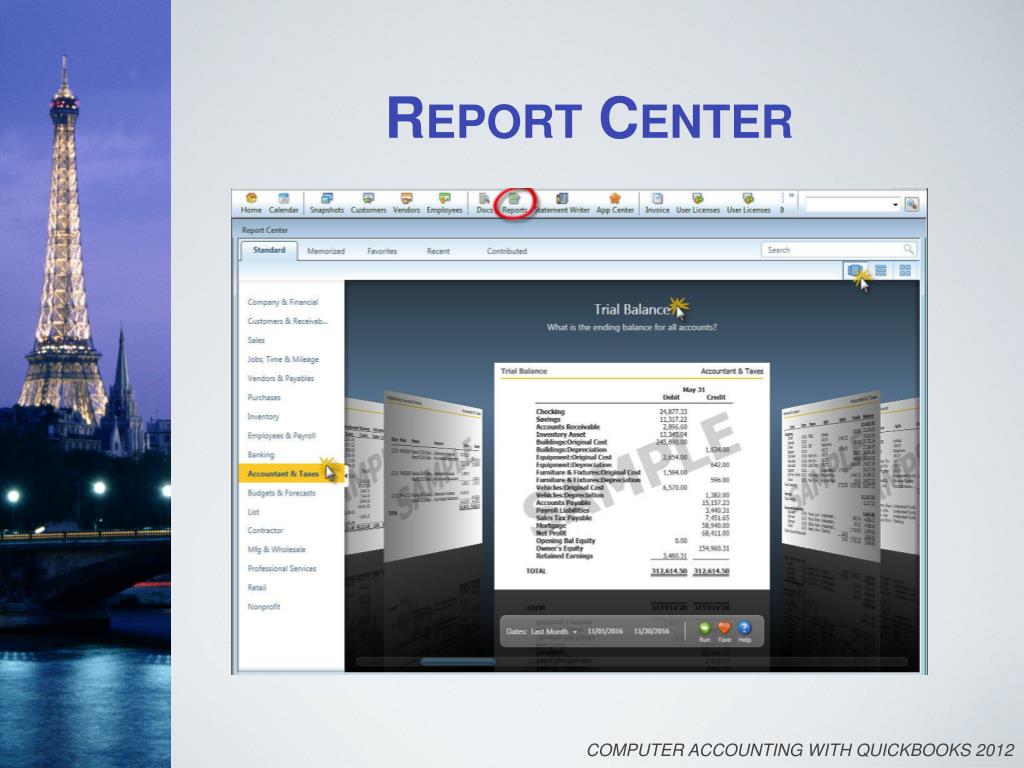Launch Statement Writer from the toolbar
This screenshot has width=1024, height=768.
(x=562, y=203)
